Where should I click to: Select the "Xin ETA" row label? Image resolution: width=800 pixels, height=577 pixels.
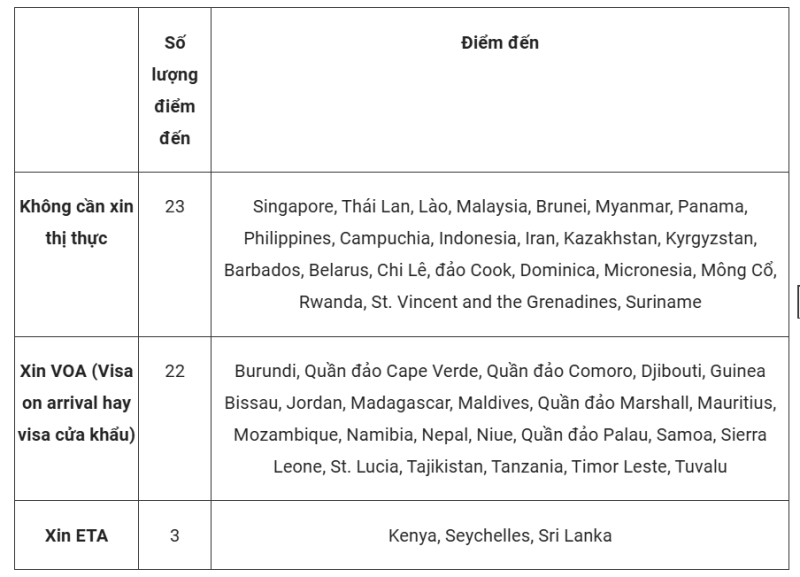75,535
